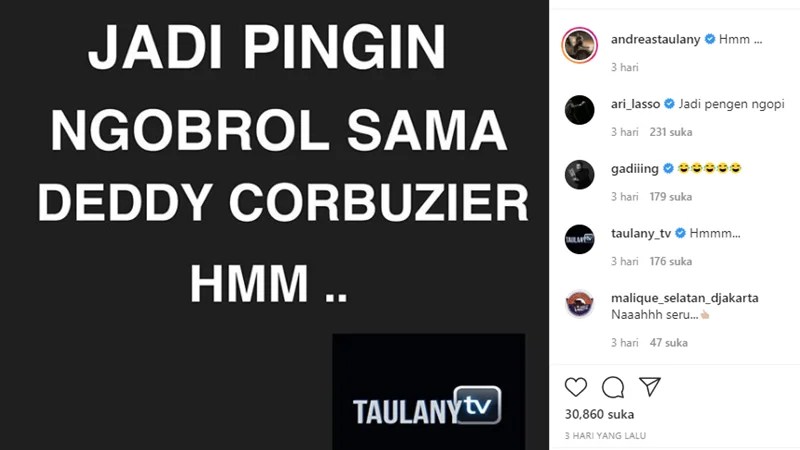Open comments via speech bubble icon

coord(613,387)
